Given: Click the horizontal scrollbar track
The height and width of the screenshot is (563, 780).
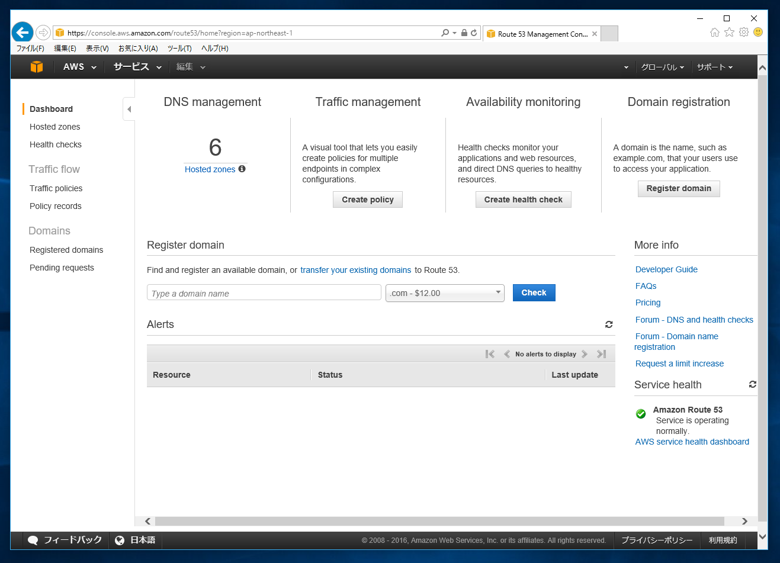Looking at the screenshot, I should (439, 521).
